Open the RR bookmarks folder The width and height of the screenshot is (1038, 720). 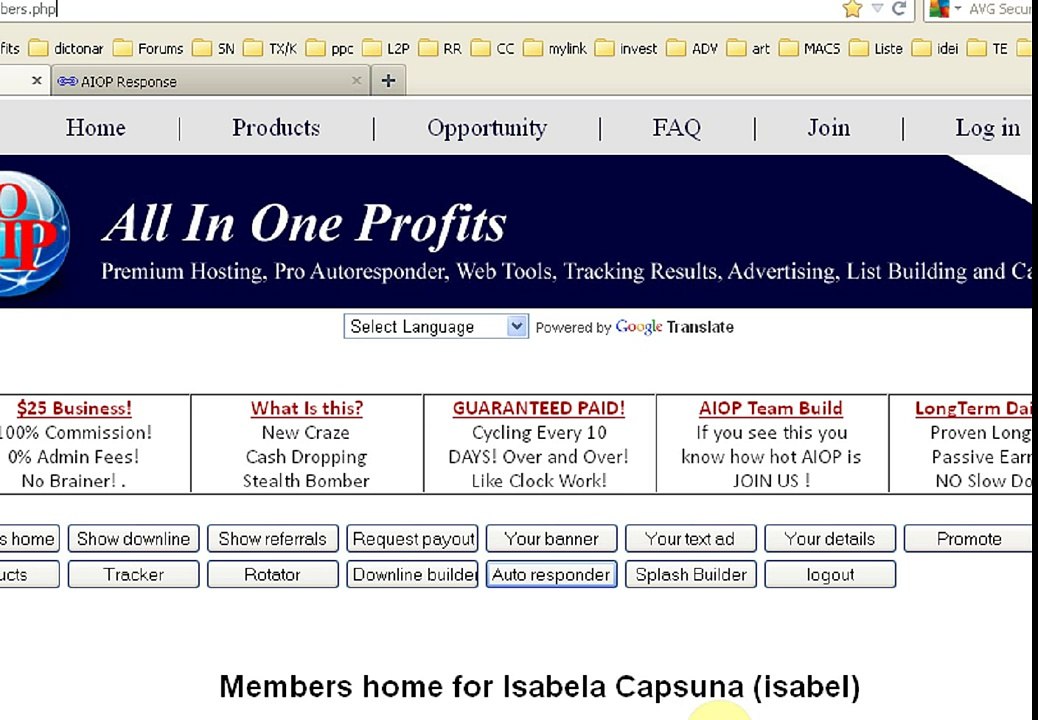(440, 48)
